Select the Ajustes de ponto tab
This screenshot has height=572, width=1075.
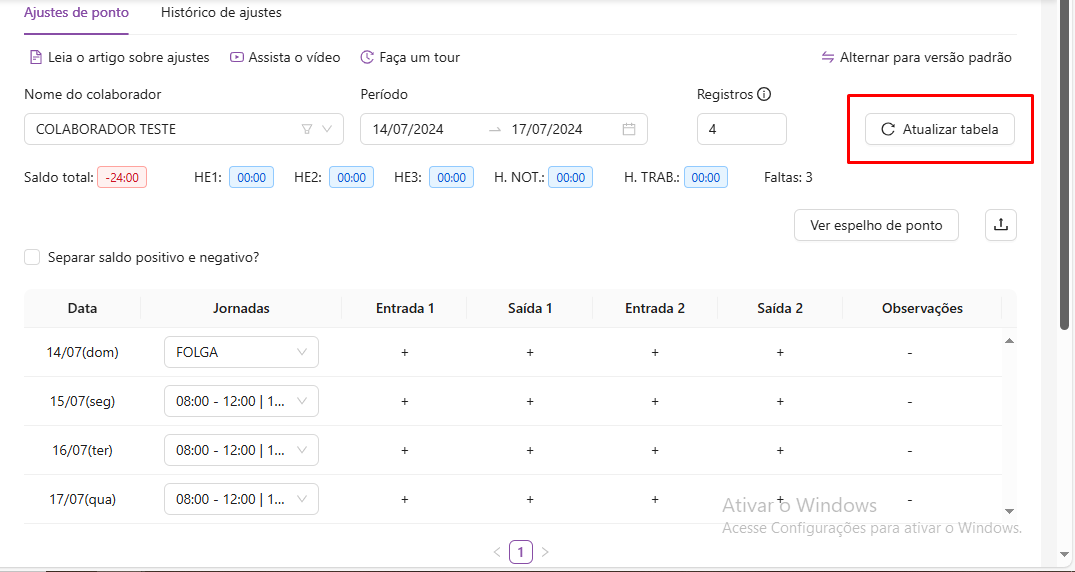(76, 13)
